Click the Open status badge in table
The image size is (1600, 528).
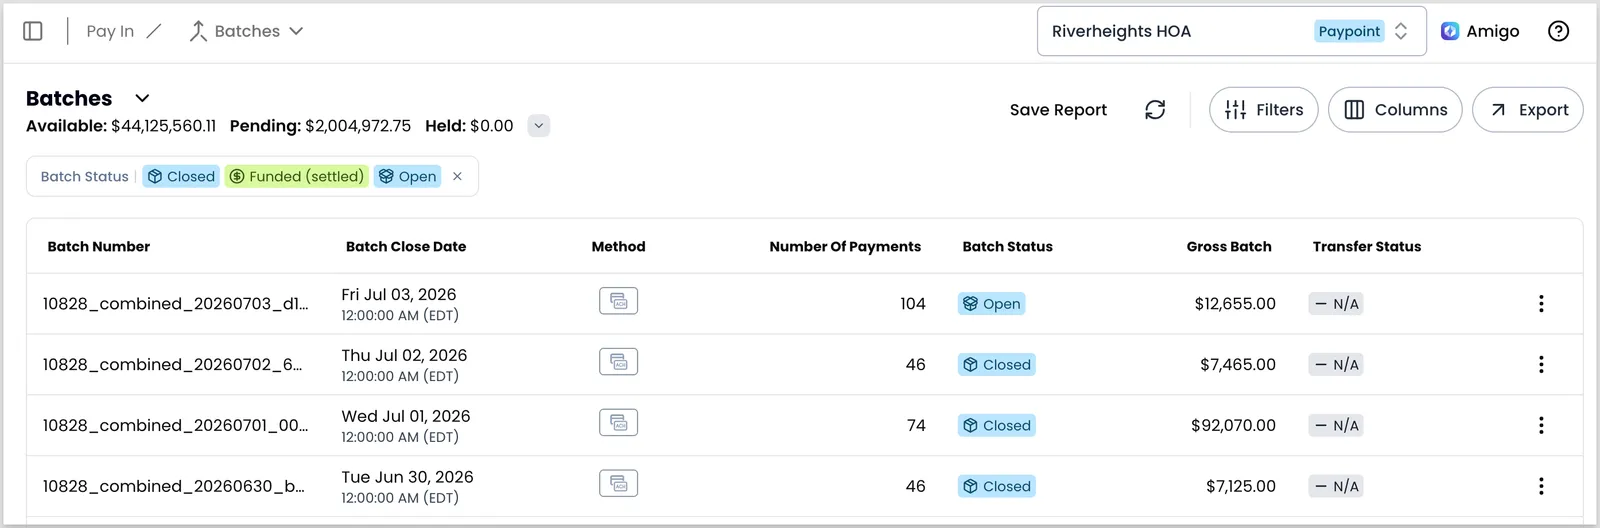pos(991,304)
